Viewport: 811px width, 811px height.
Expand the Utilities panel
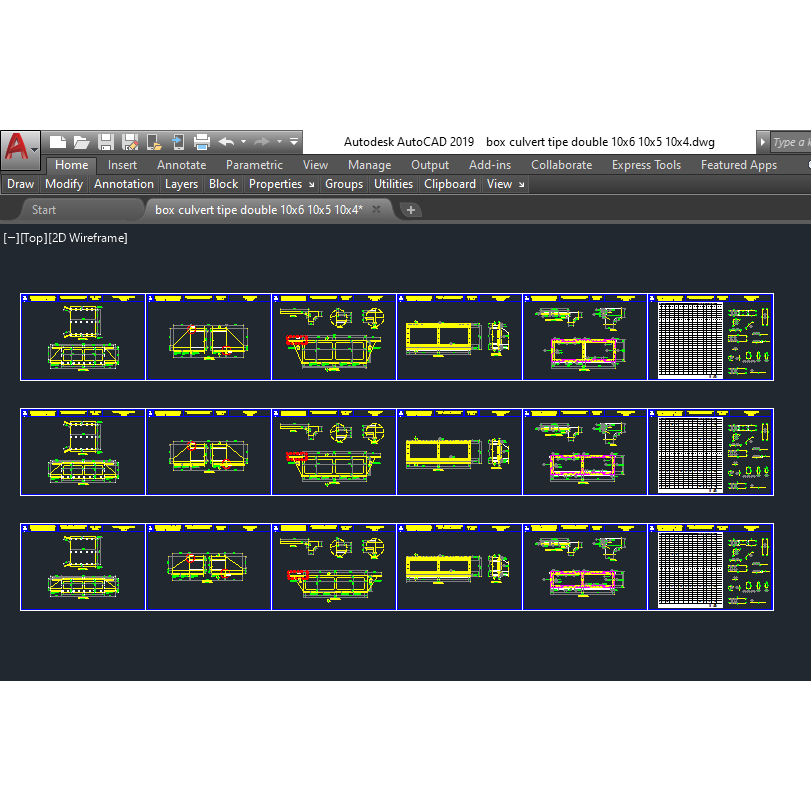click(393, 184)
